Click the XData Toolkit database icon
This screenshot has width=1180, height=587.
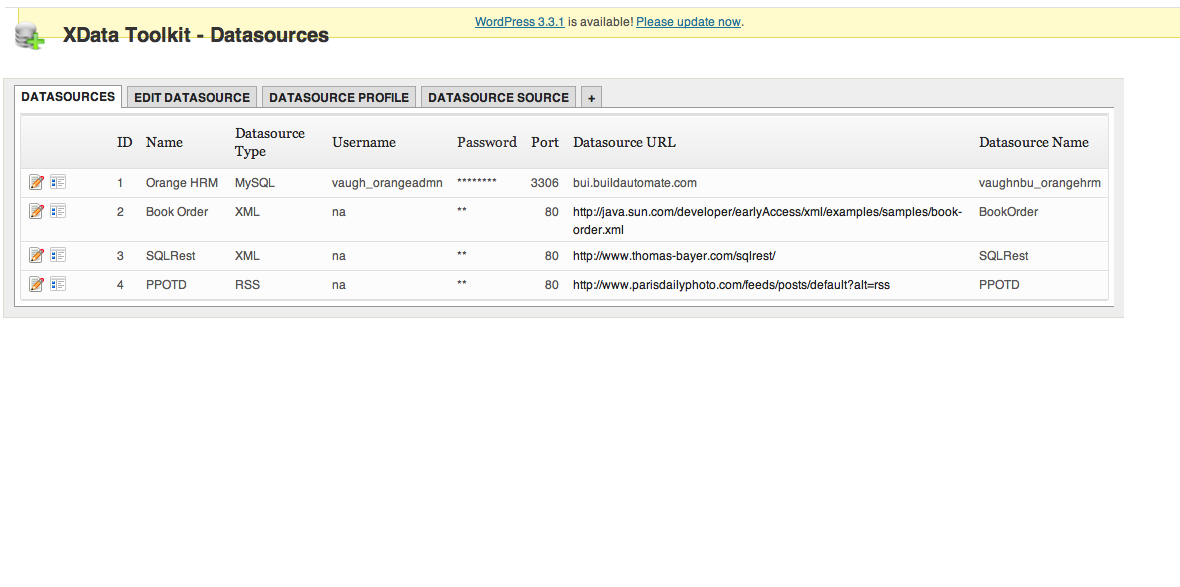[29, 35]
